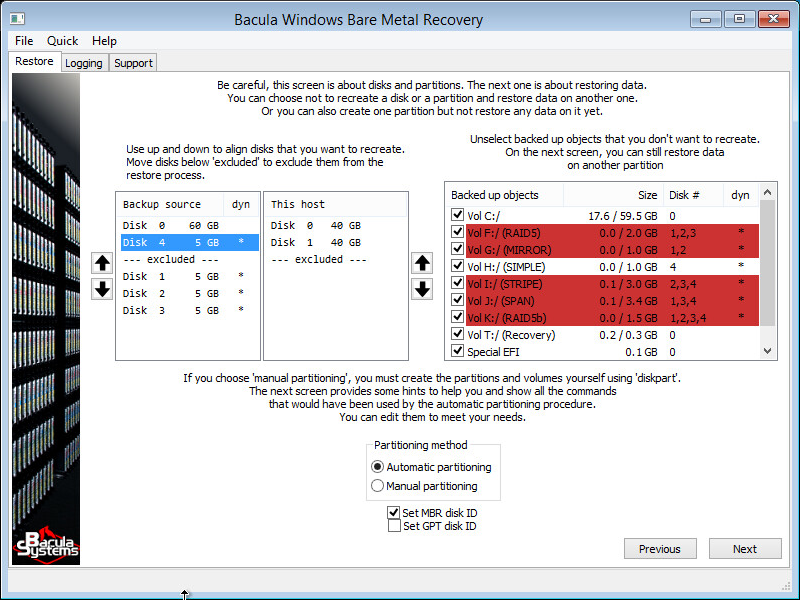Switch to the Logging tab
800x600 pixels.
click(84, 63)
